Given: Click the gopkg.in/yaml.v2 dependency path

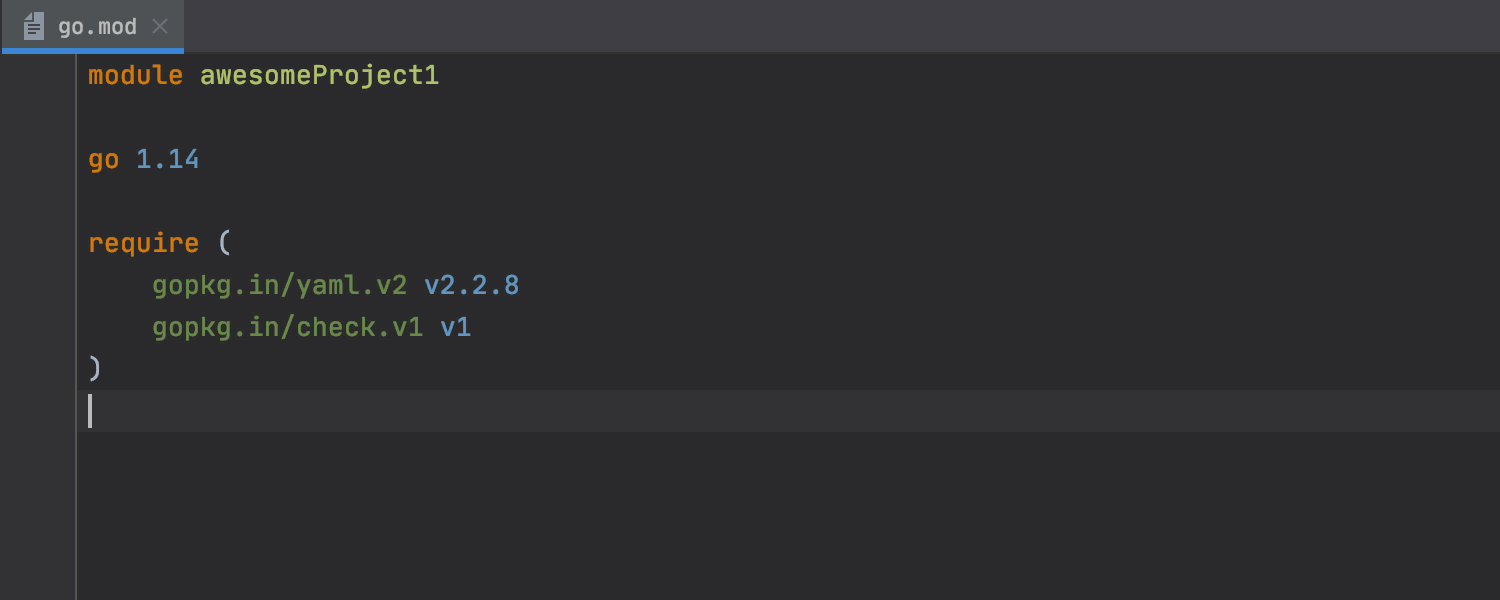Looking at the screenshot, I should [279, 286].
